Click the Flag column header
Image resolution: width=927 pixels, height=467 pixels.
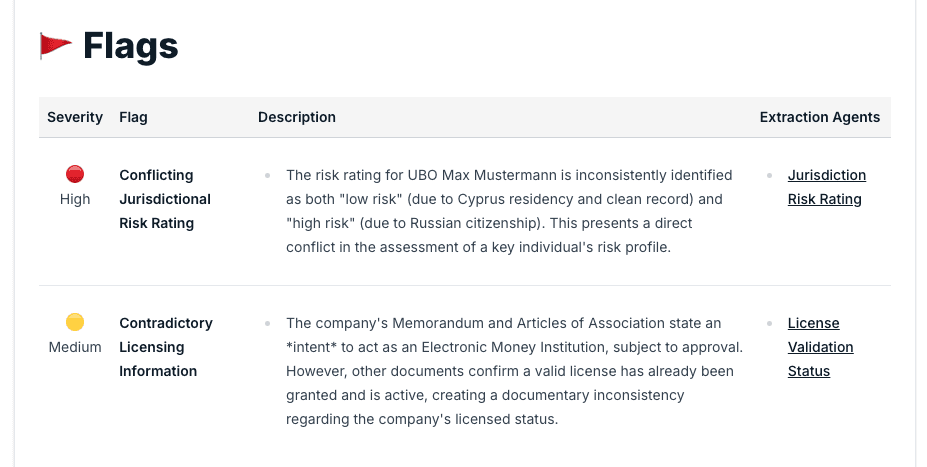(133, 117)
